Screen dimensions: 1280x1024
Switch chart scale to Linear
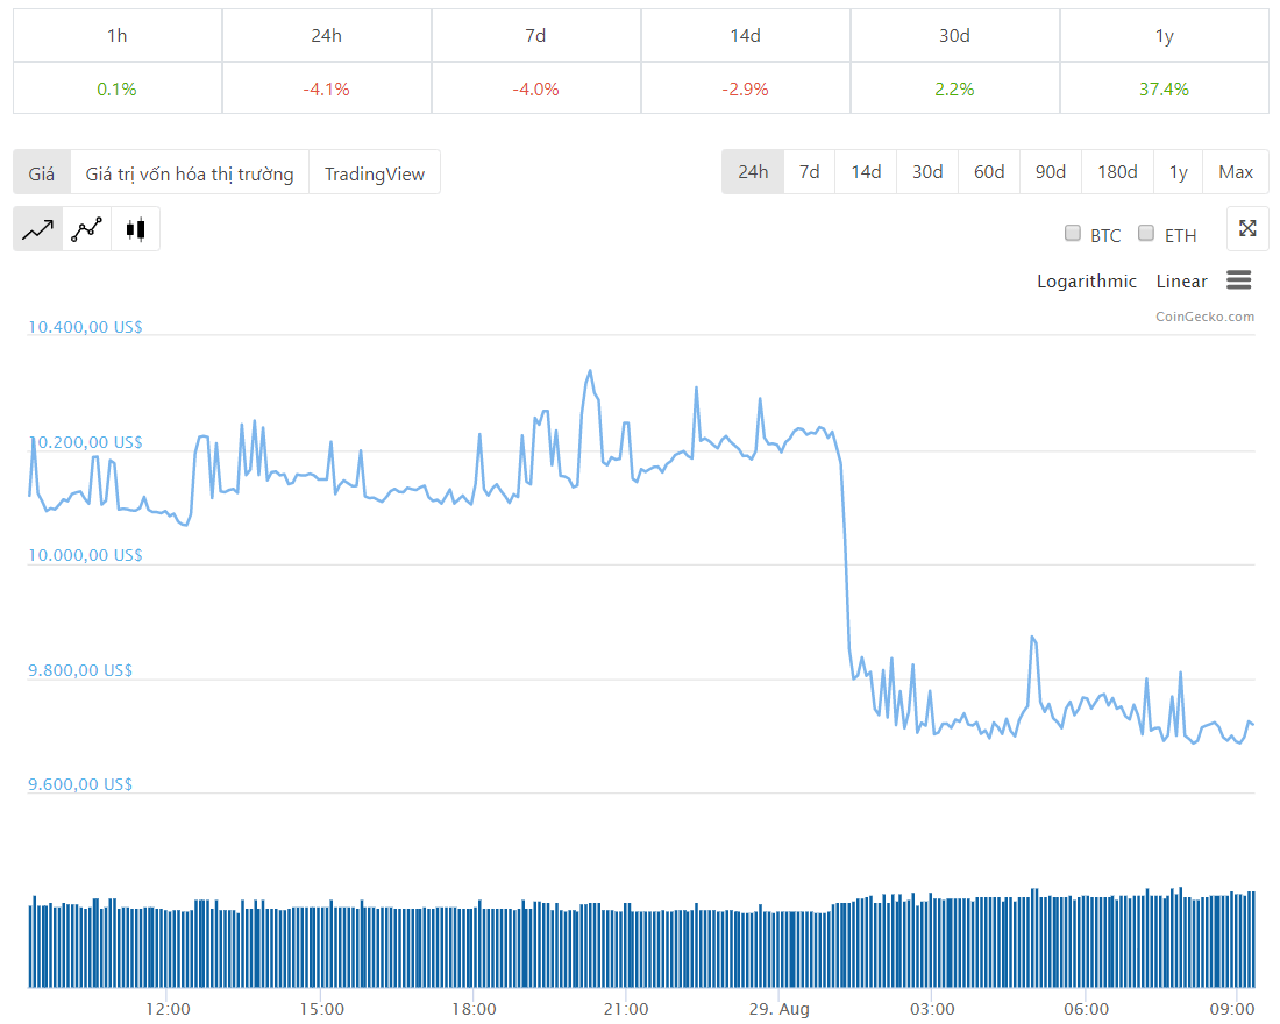(x=1182, y=281)
